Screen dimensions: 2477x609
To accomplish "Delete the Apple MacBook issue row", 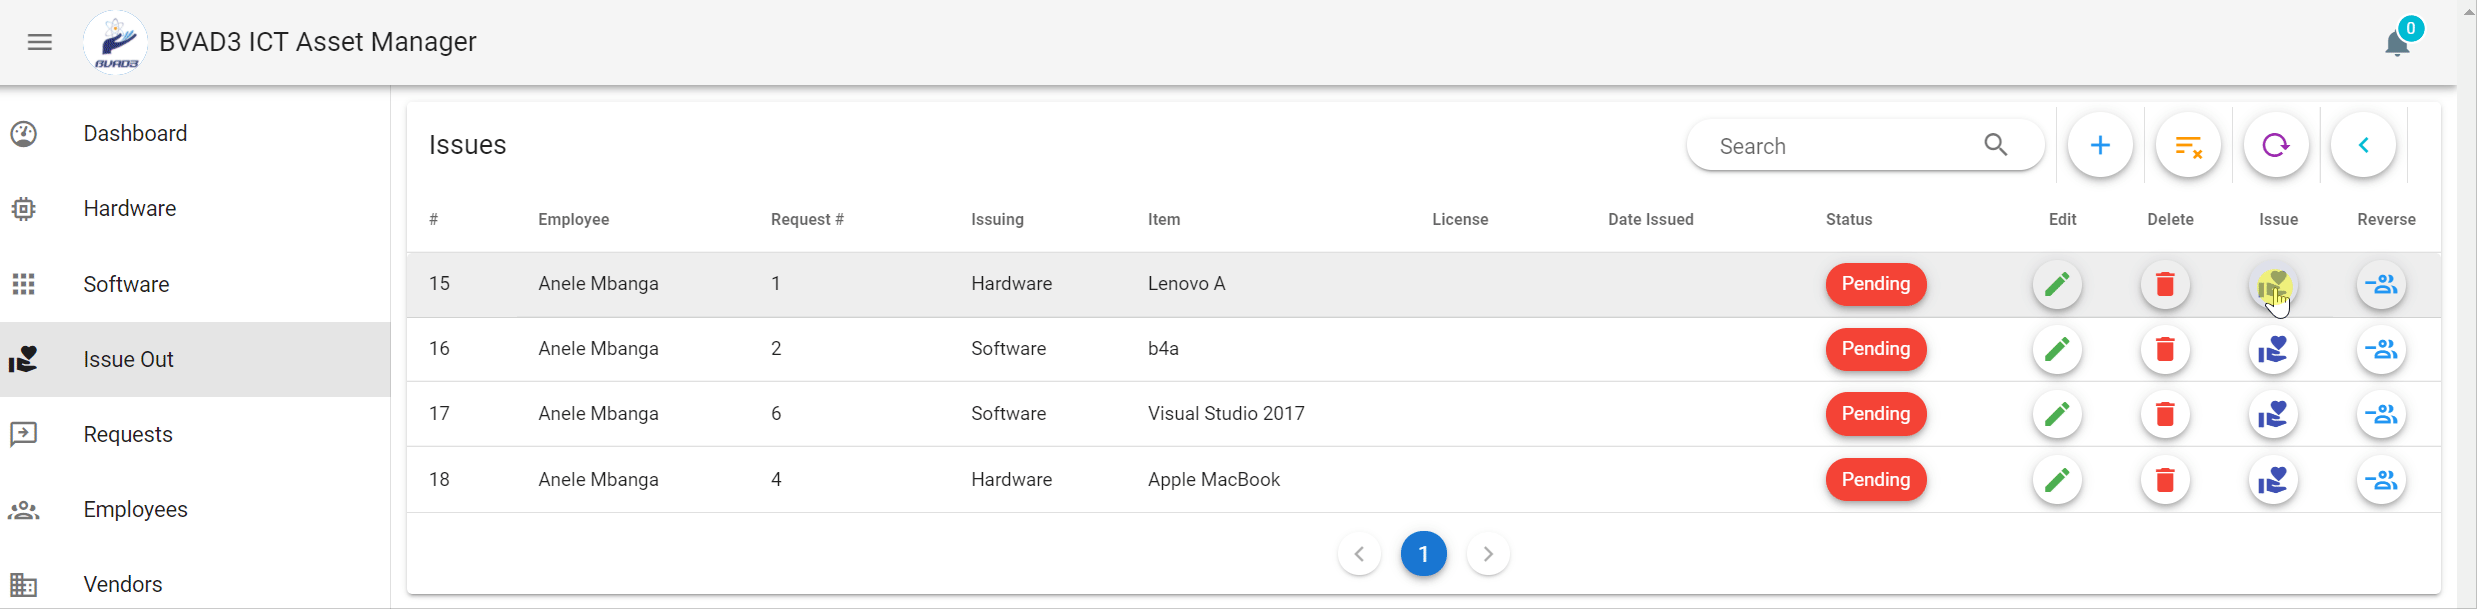I will 2165,481.
